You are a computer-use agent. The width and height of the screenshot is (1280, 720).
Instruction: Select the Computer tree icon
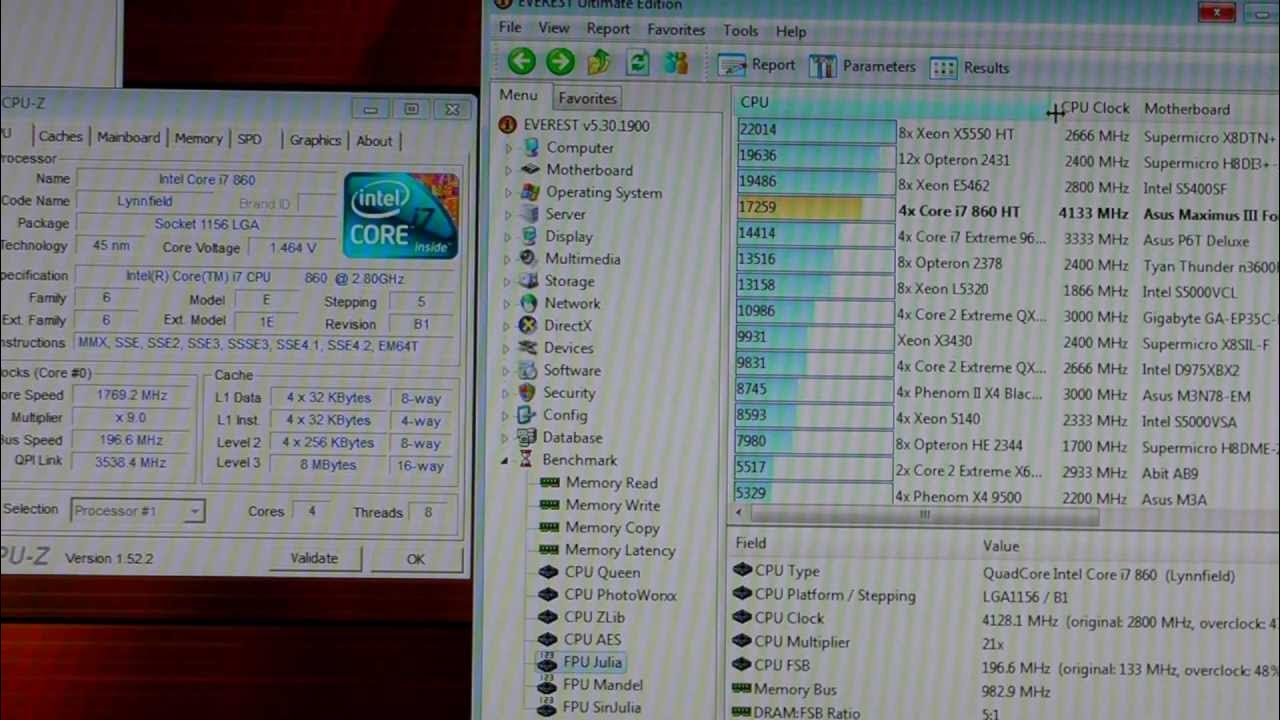[x=530, y=148]
